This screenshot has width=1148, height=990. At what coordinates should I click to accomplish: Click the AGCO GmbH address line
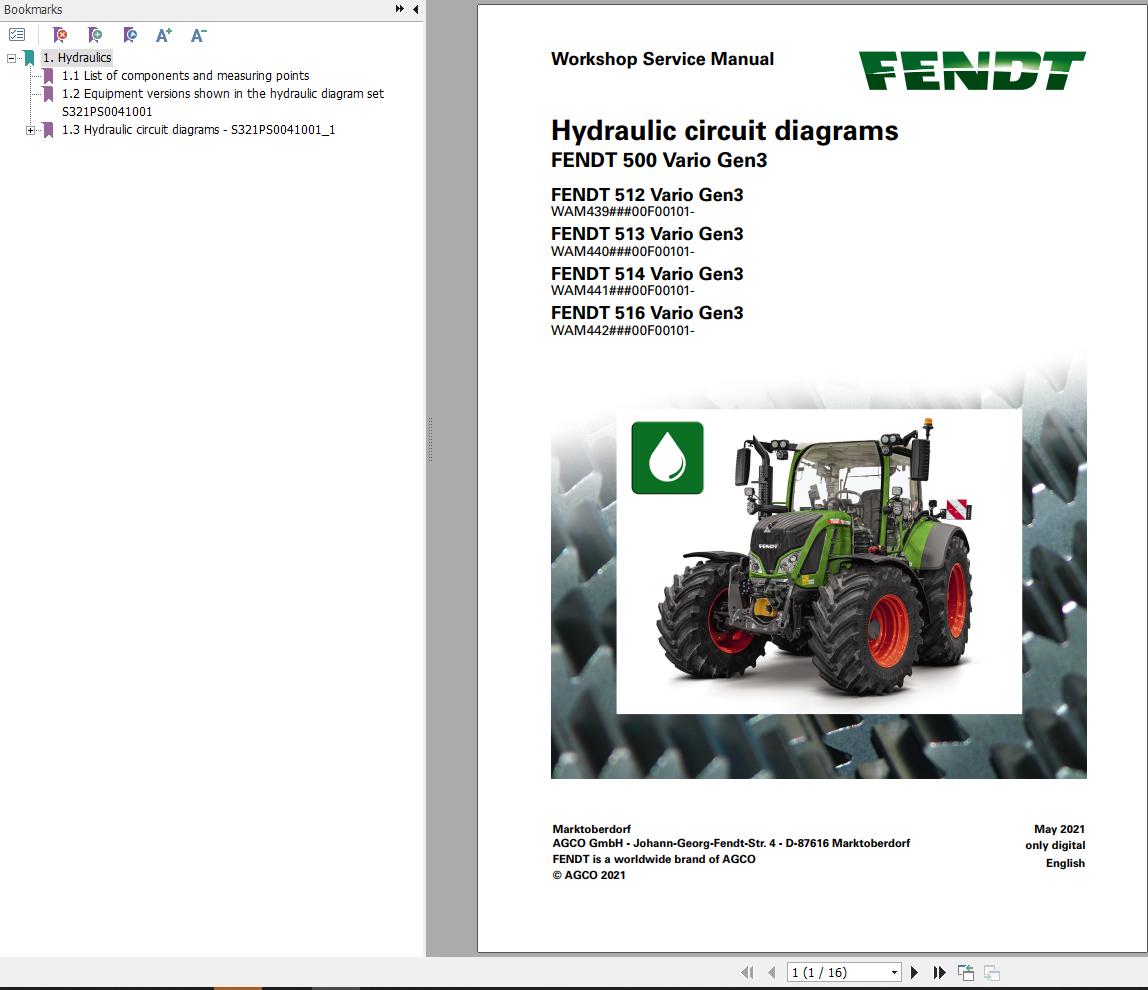pos(731,844)
